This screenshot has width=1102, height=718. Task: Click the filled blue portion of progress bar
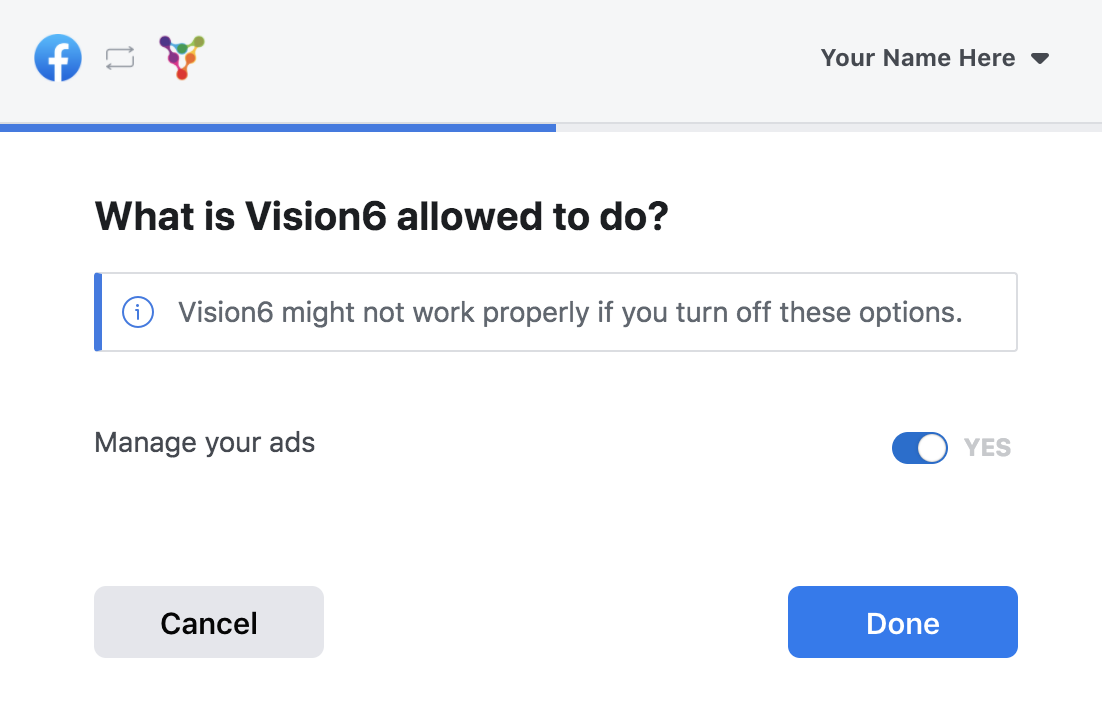coord(278,128)
